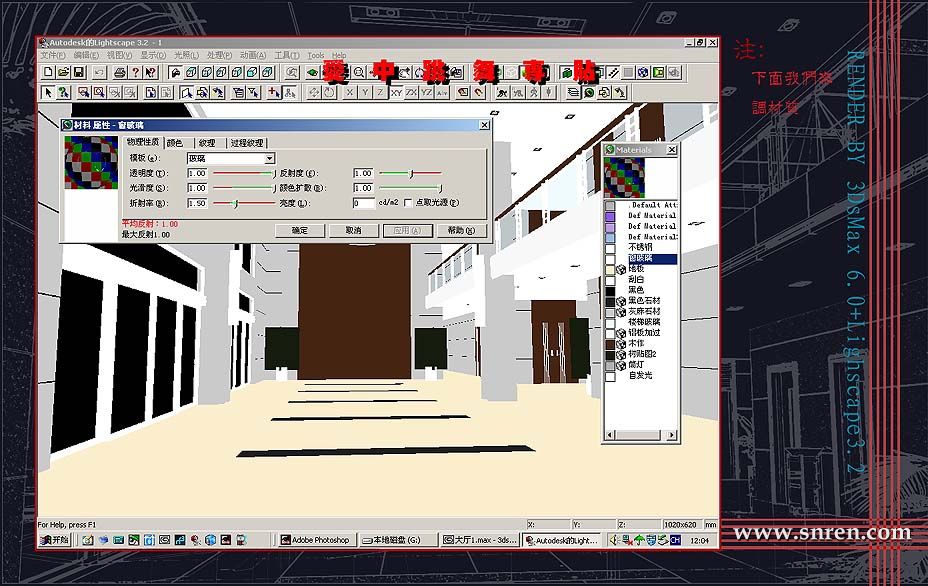Select the 木作 material in list
The height and width of the screenshot is (586, 928).
pos(636,343)
